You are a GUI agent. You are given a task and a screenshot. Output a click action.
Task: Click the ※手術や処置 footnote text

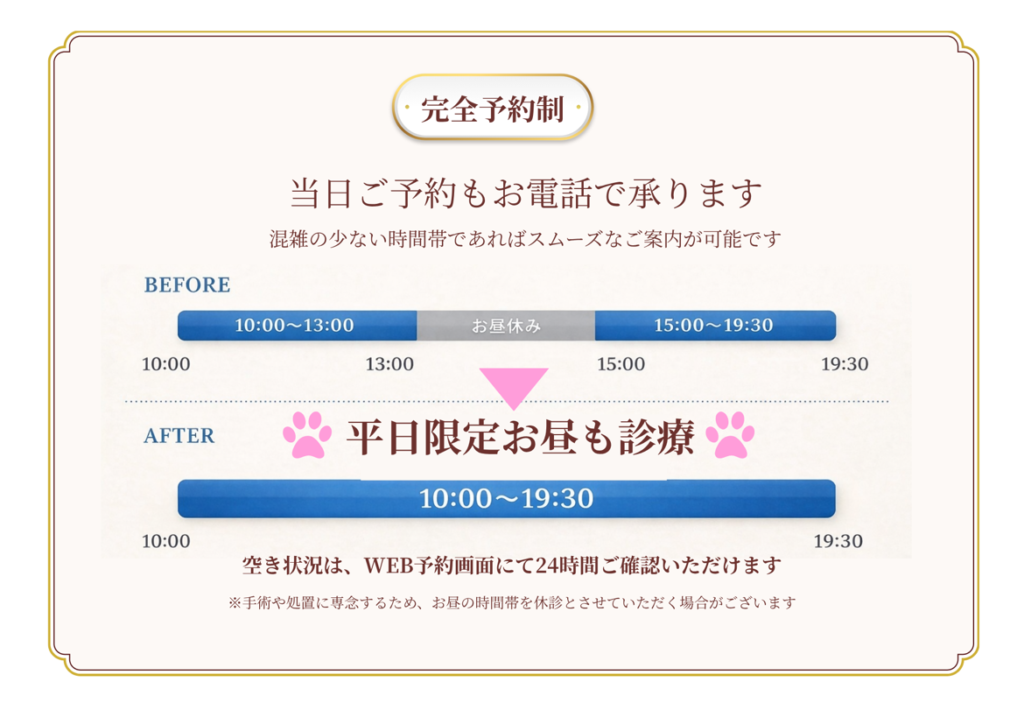pos(511,603)
